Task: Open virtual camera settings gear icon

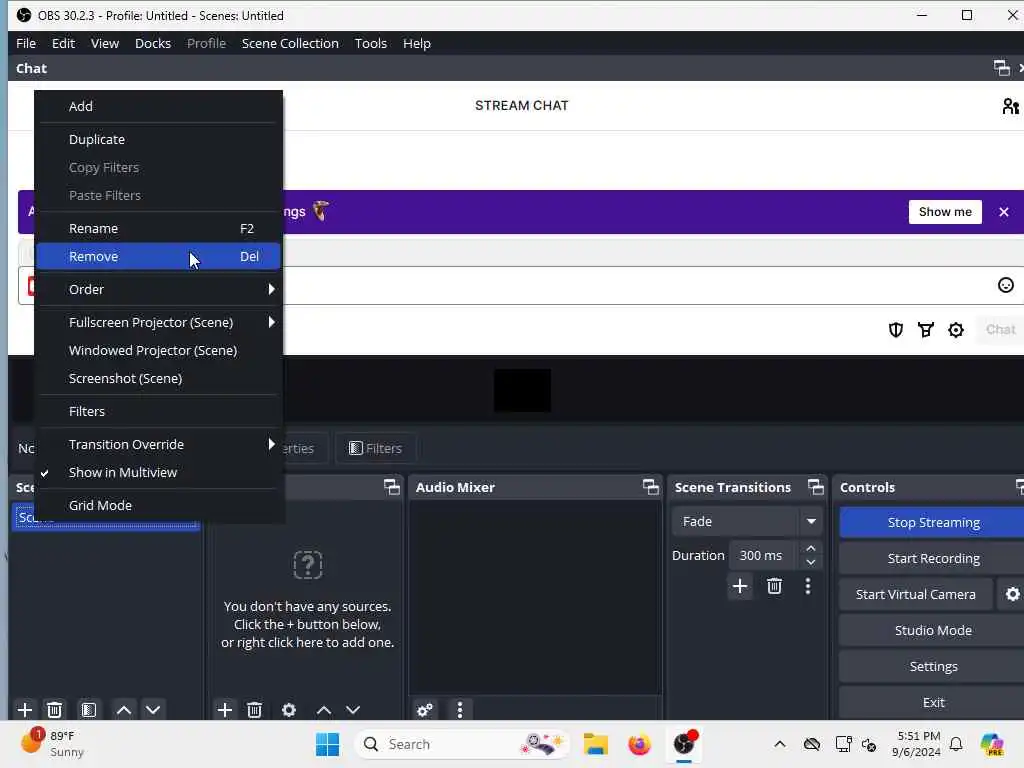Action: pos(1012,594)
